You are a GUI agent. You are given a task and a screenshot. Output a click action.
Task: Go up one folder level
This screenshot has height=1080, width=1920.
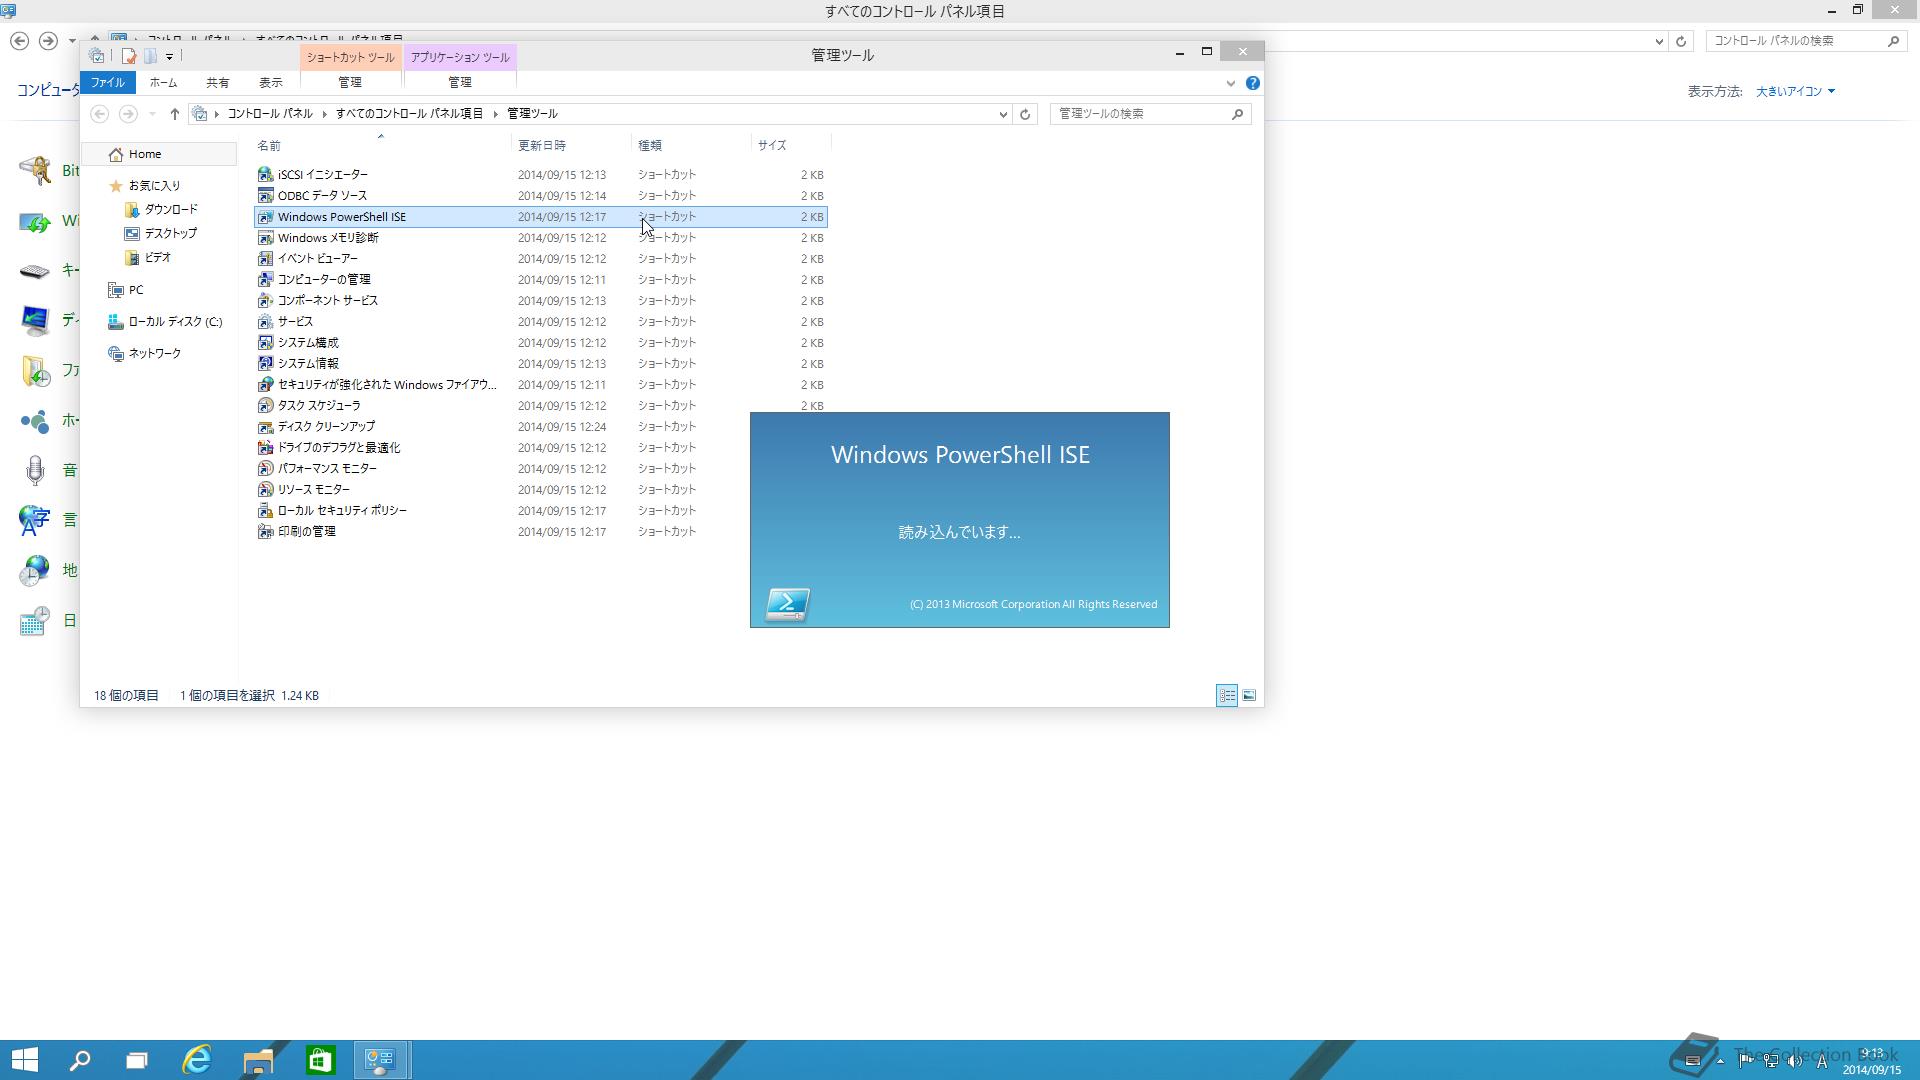pos(174,114)
